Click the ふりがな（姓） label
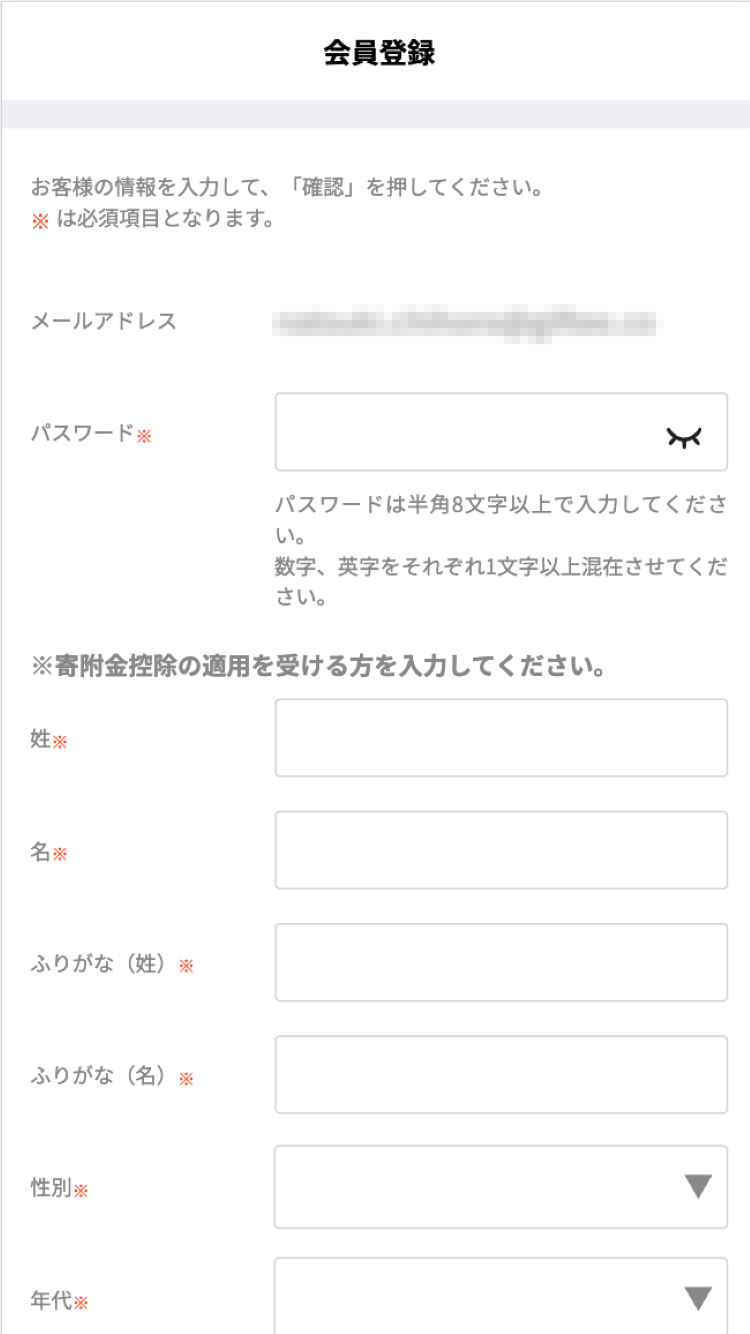750x1334 pixels. (97, 965)
